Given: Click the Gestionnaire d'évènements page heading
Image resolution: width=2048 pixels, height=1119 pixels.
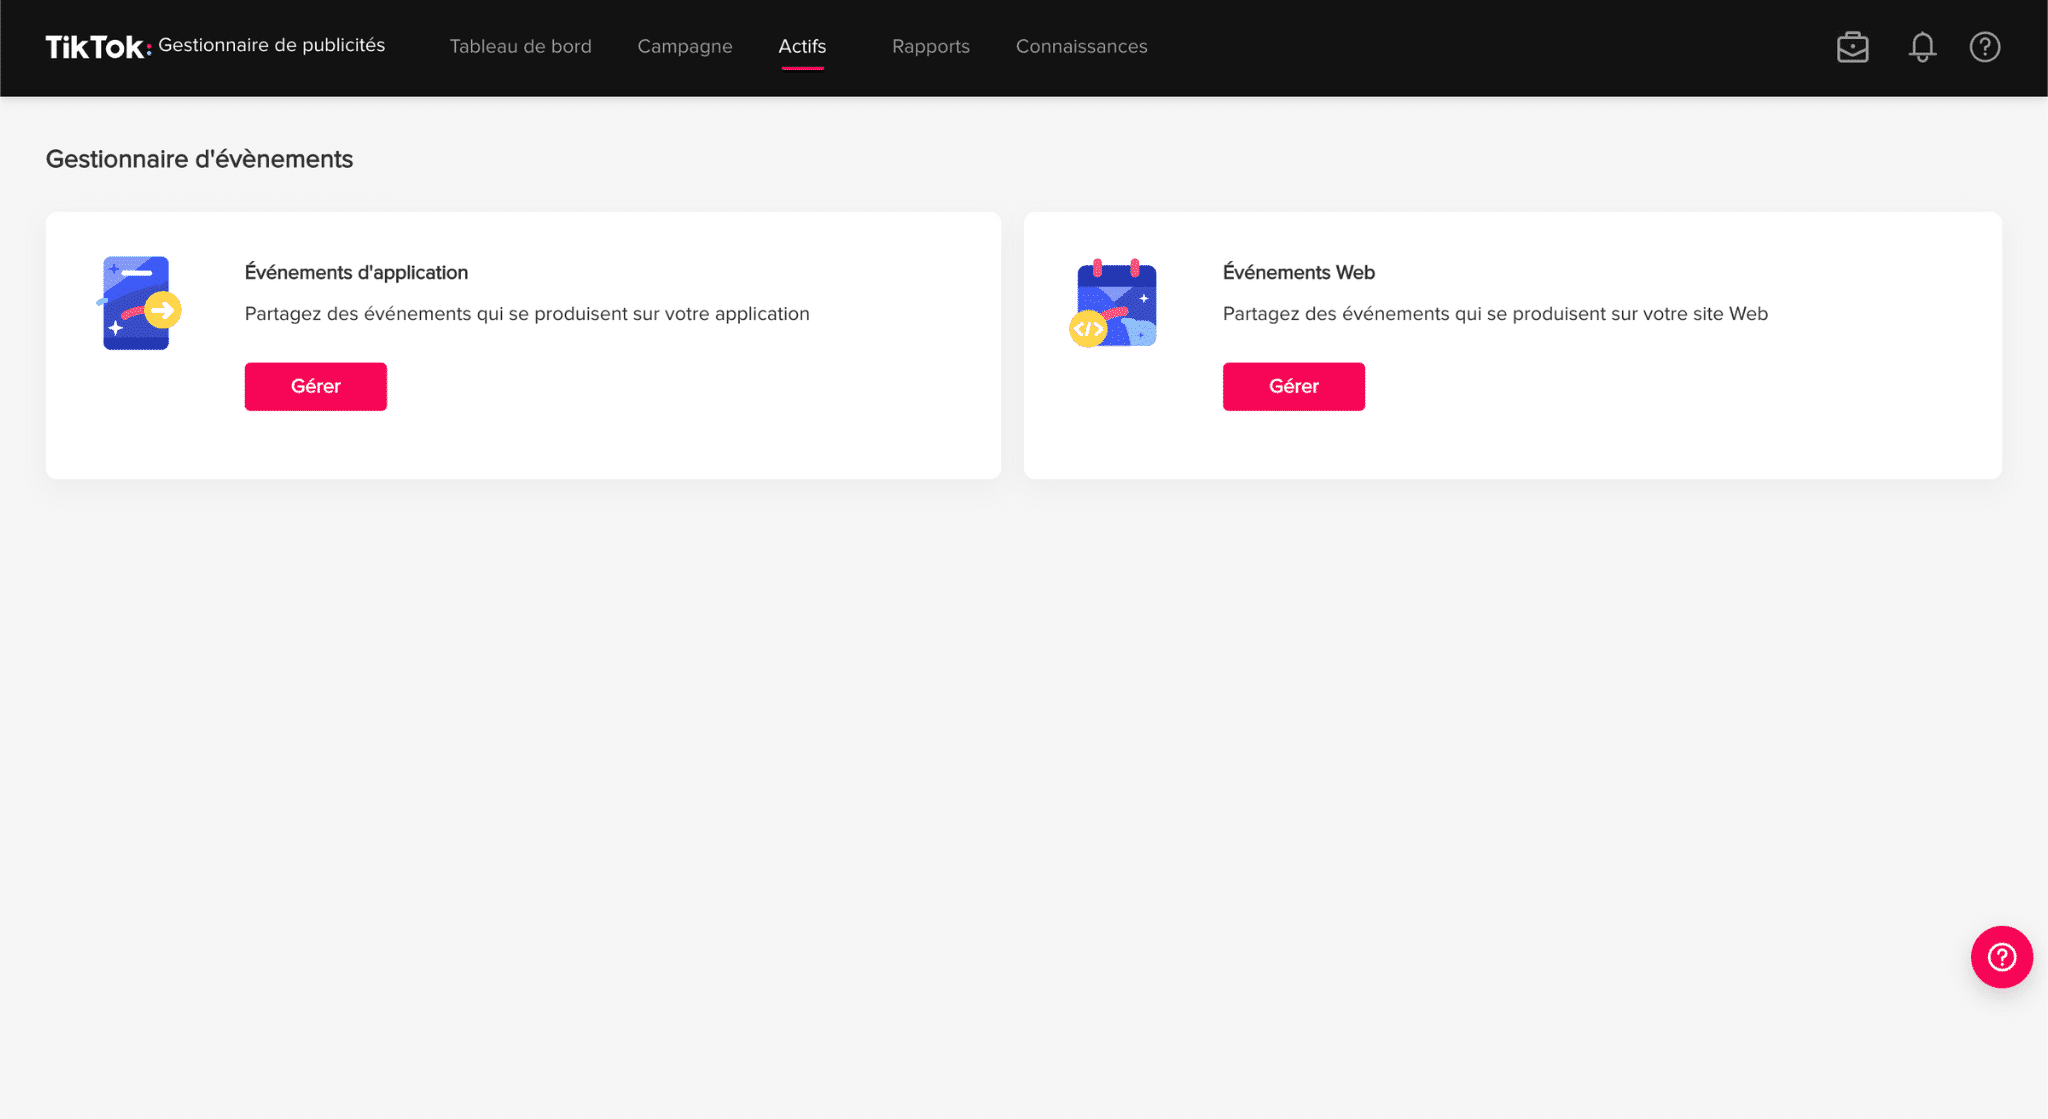Looking at the screenshot, I should point(199,158).
